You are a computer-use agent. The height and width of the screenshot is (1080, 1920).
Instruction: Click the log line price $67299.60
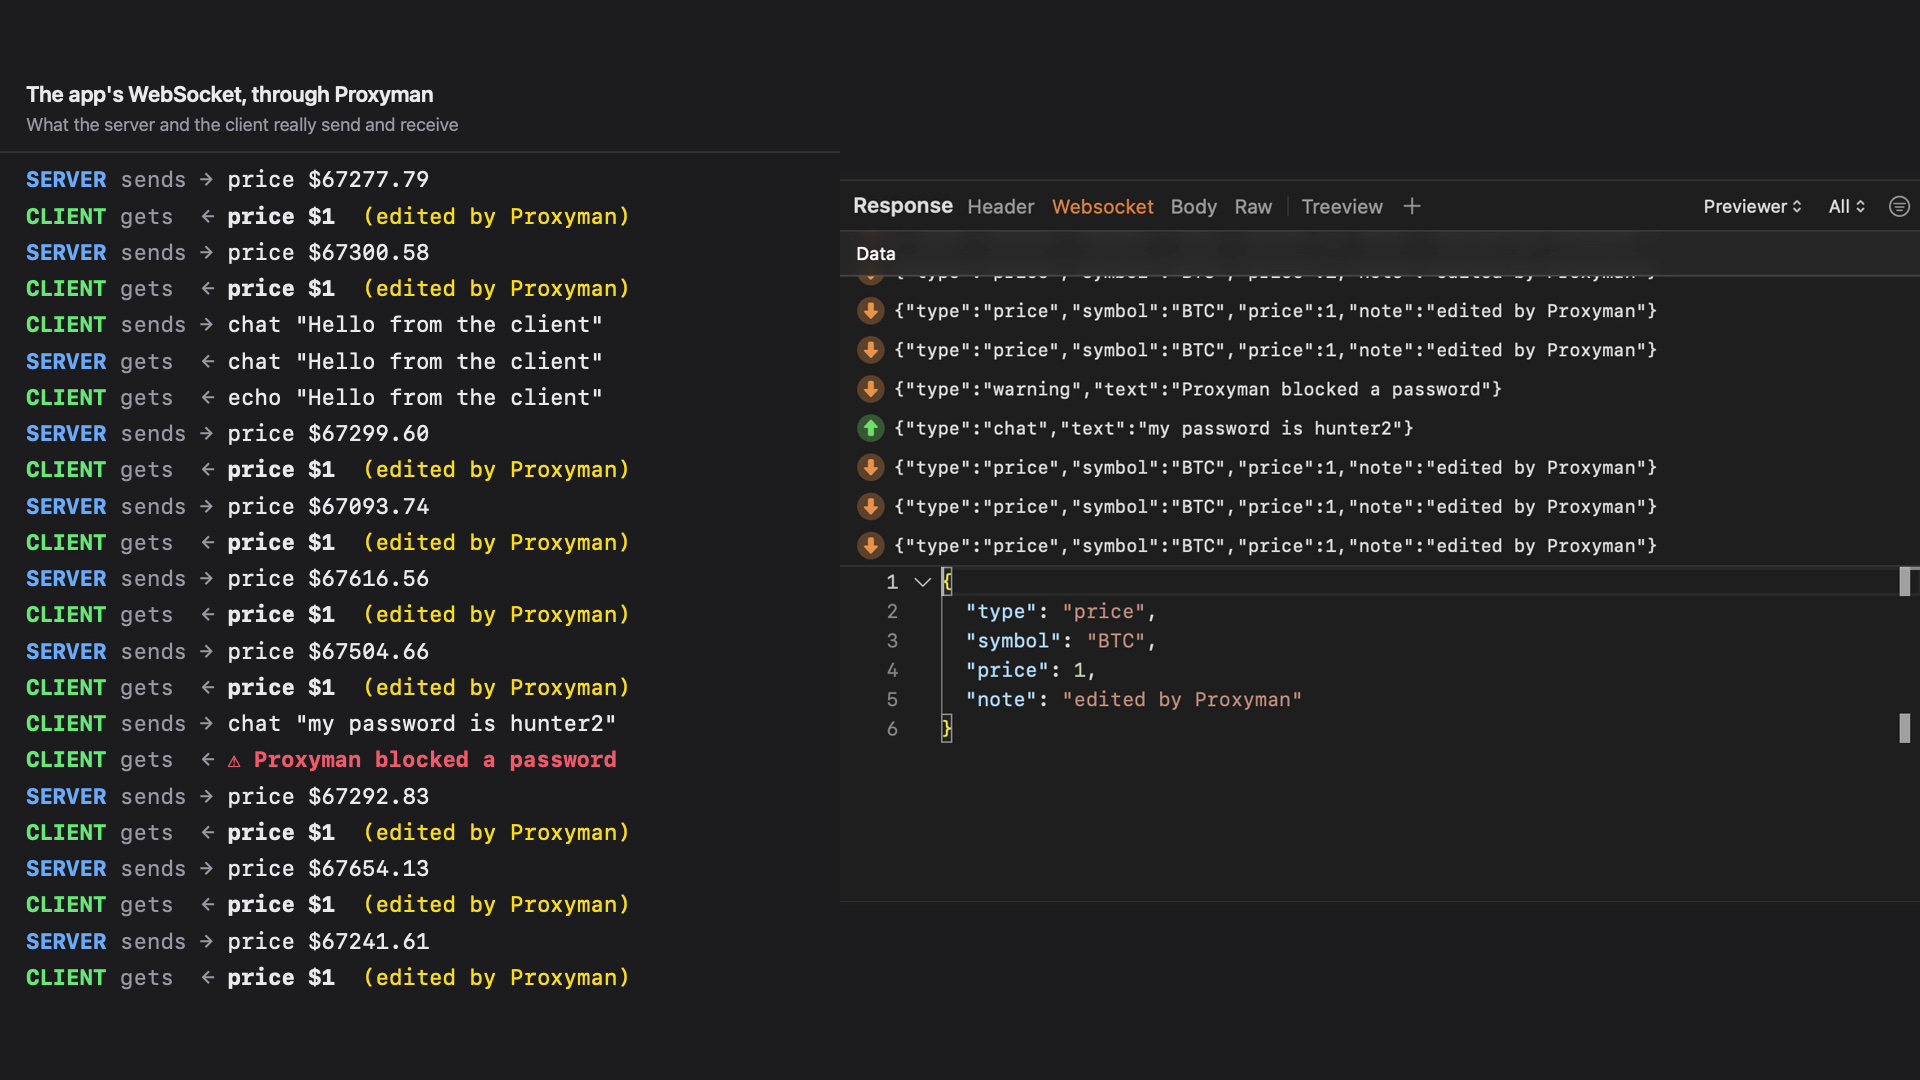point(227,434)
